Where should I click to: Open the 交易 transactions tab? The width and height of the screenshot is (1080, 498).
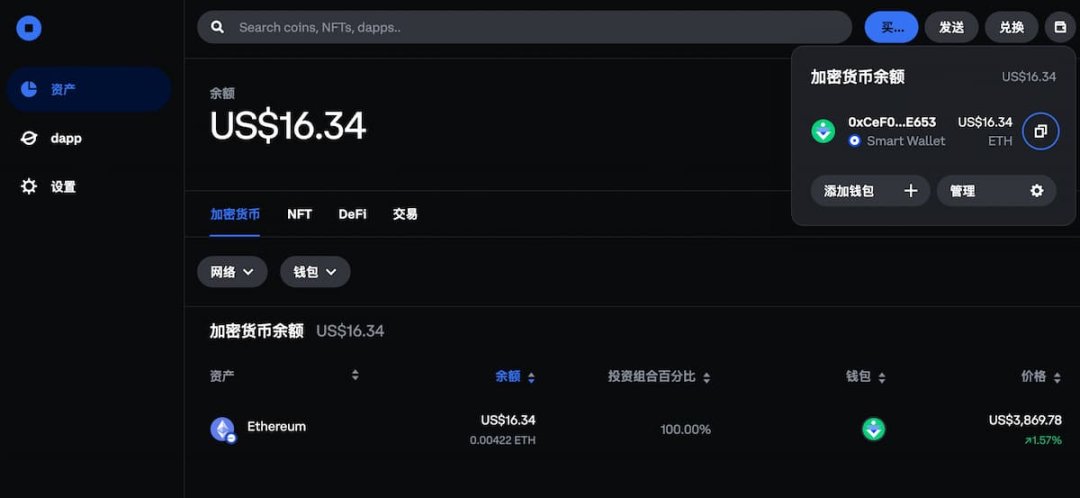(405, 214)
